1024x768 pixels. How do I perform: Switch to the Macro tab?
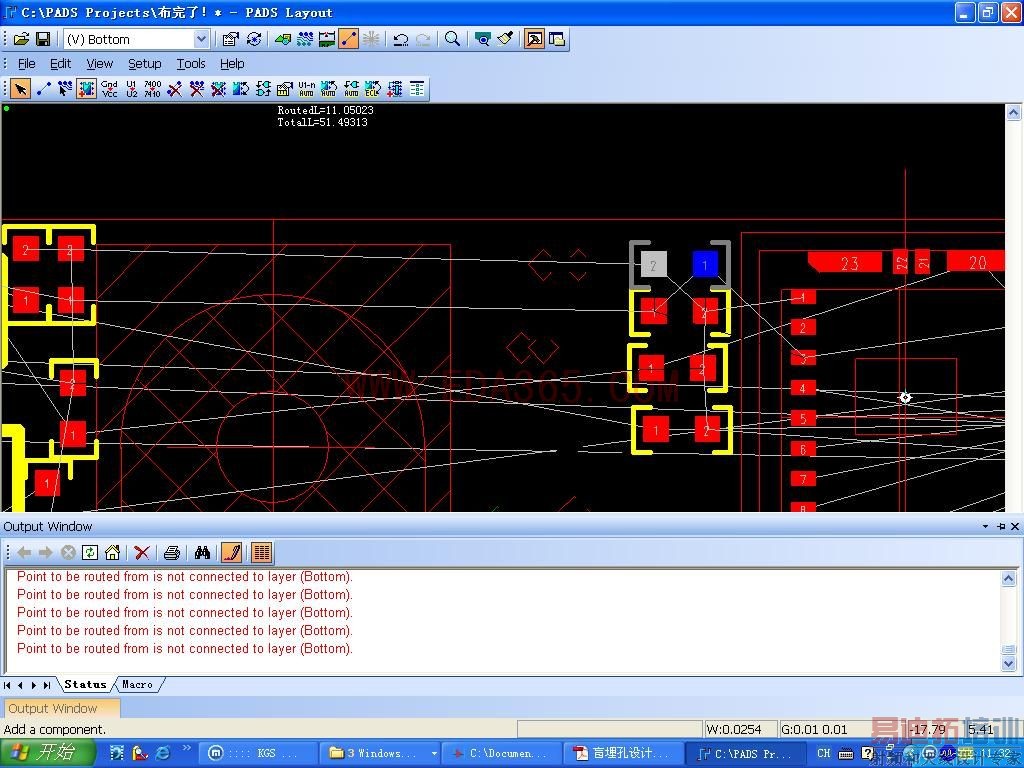[137, 685]
